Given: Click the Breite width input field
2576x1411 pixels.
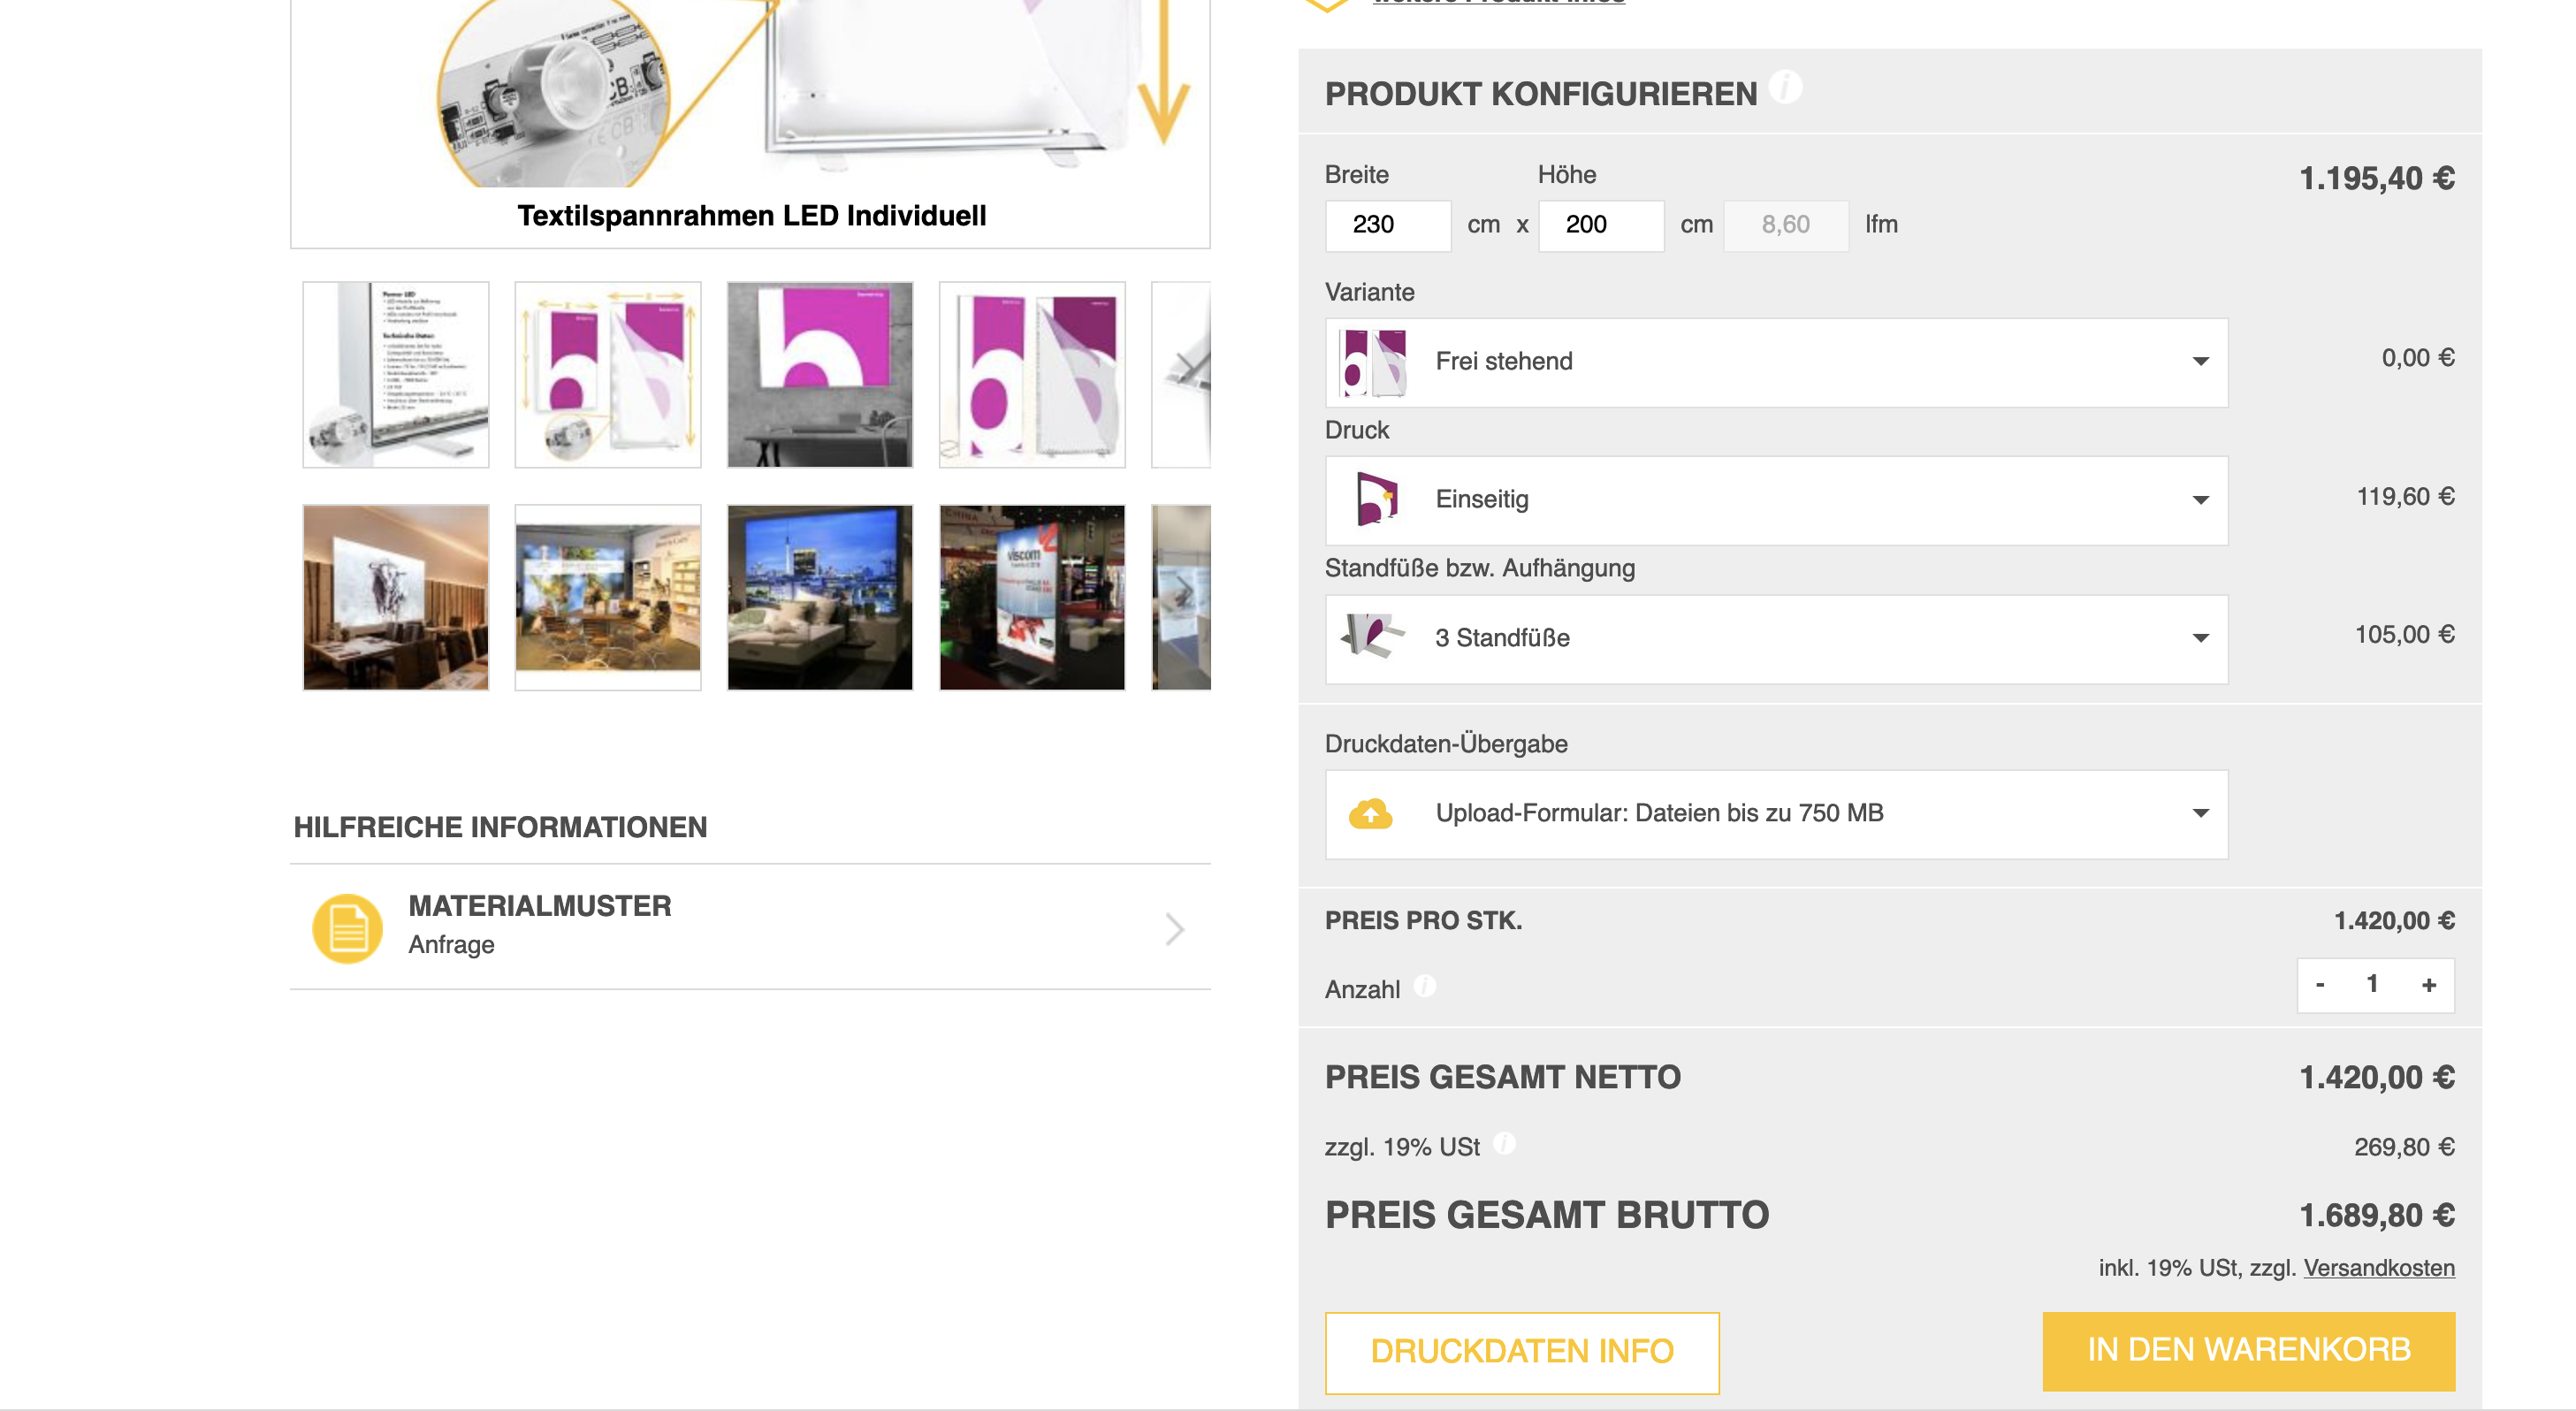Looking at the screenshot, I should [x=1387, y=225].
